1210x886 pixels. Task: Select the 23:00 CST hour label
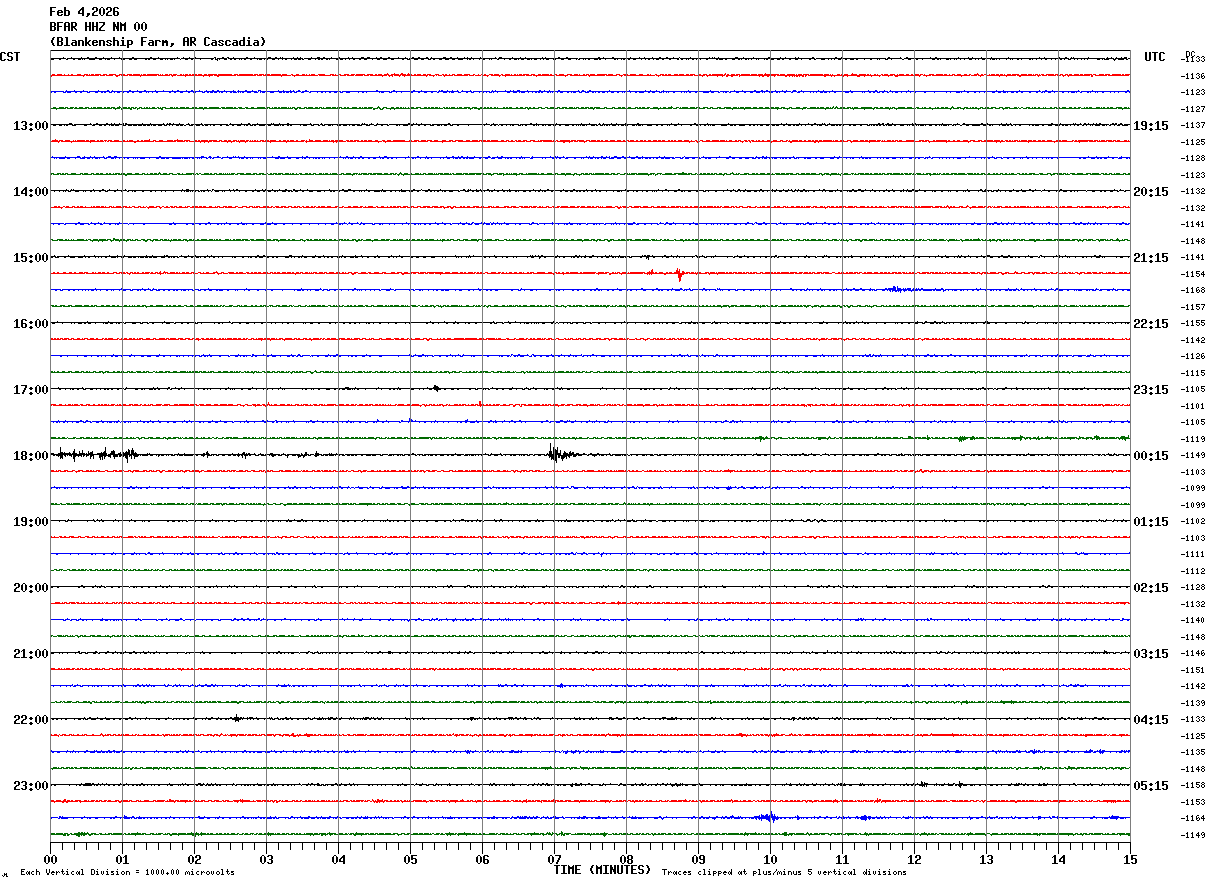tap(31, 785)
